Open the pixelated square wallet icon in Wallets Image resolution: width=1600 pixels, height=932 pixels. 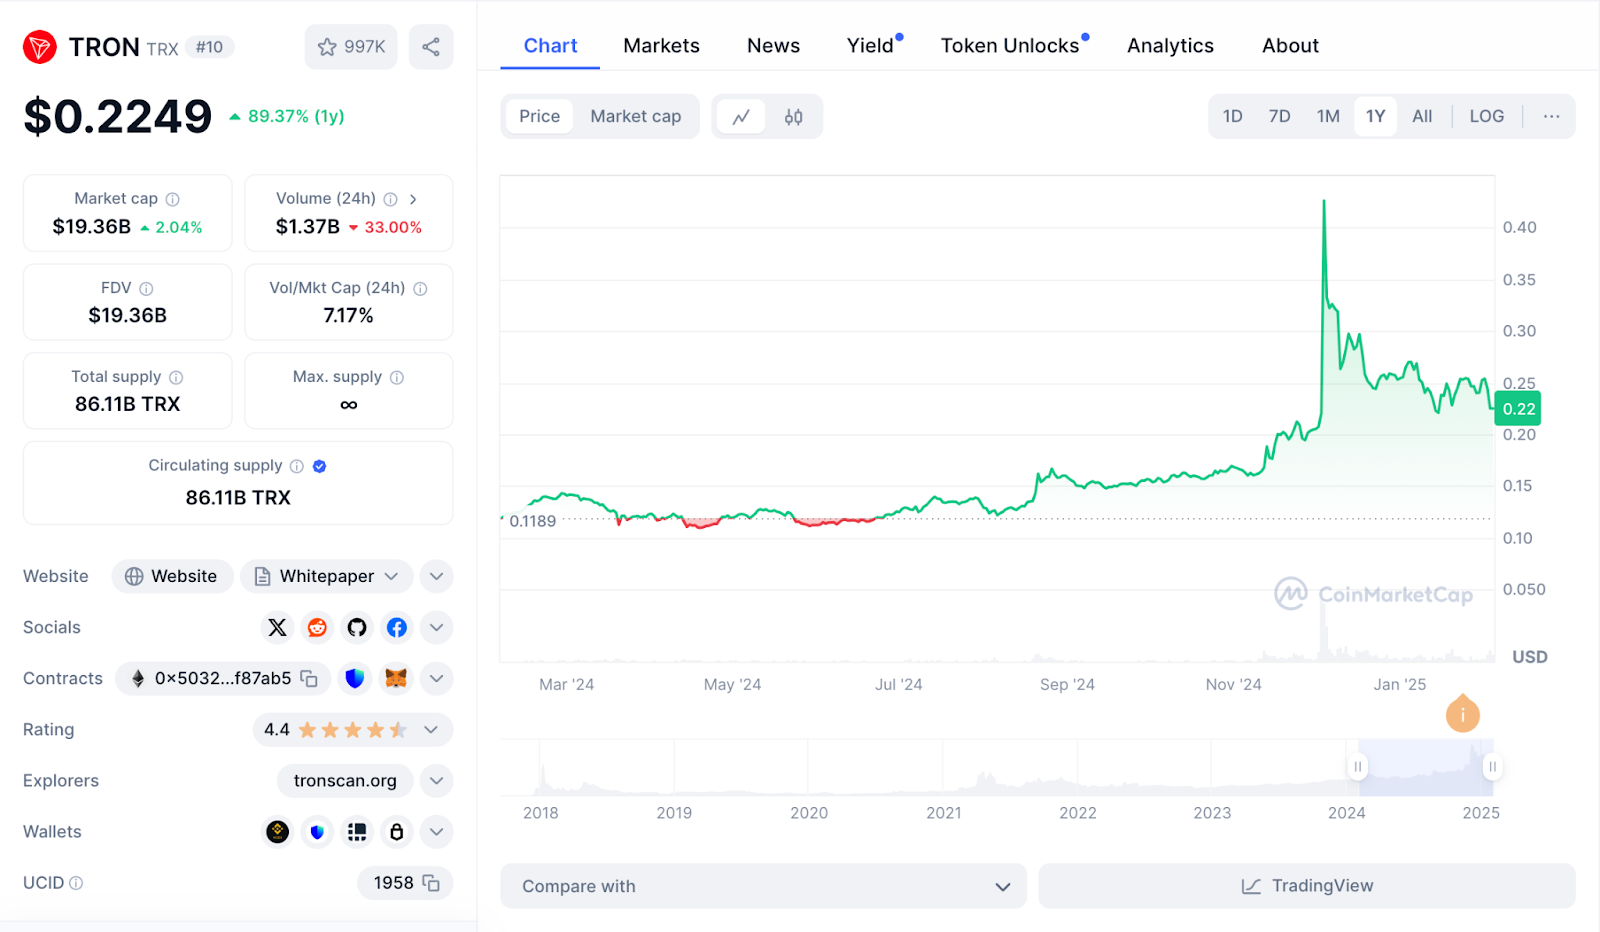(357, 831)
